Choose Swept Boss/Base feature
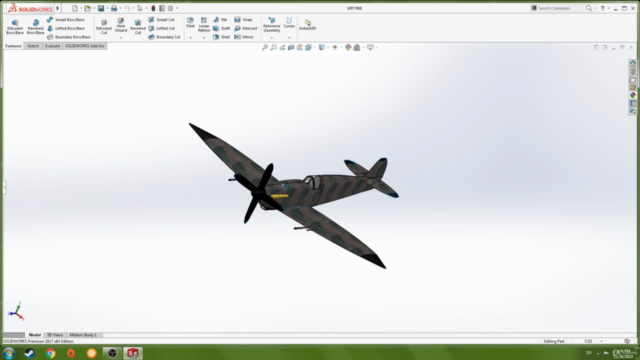Viewport: 640px width, 360px height. pyautogui.click(x=66, y=20)
